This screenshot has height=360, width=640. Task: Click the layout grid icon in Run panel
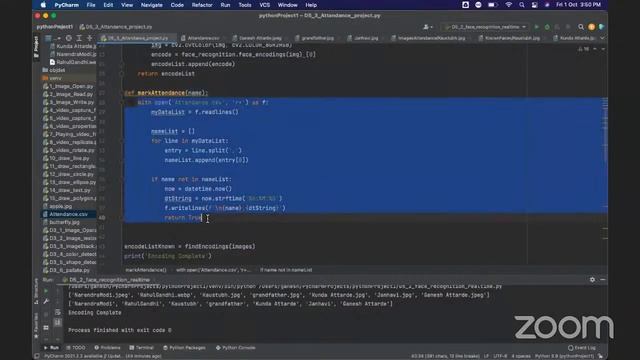click(46, 328)
